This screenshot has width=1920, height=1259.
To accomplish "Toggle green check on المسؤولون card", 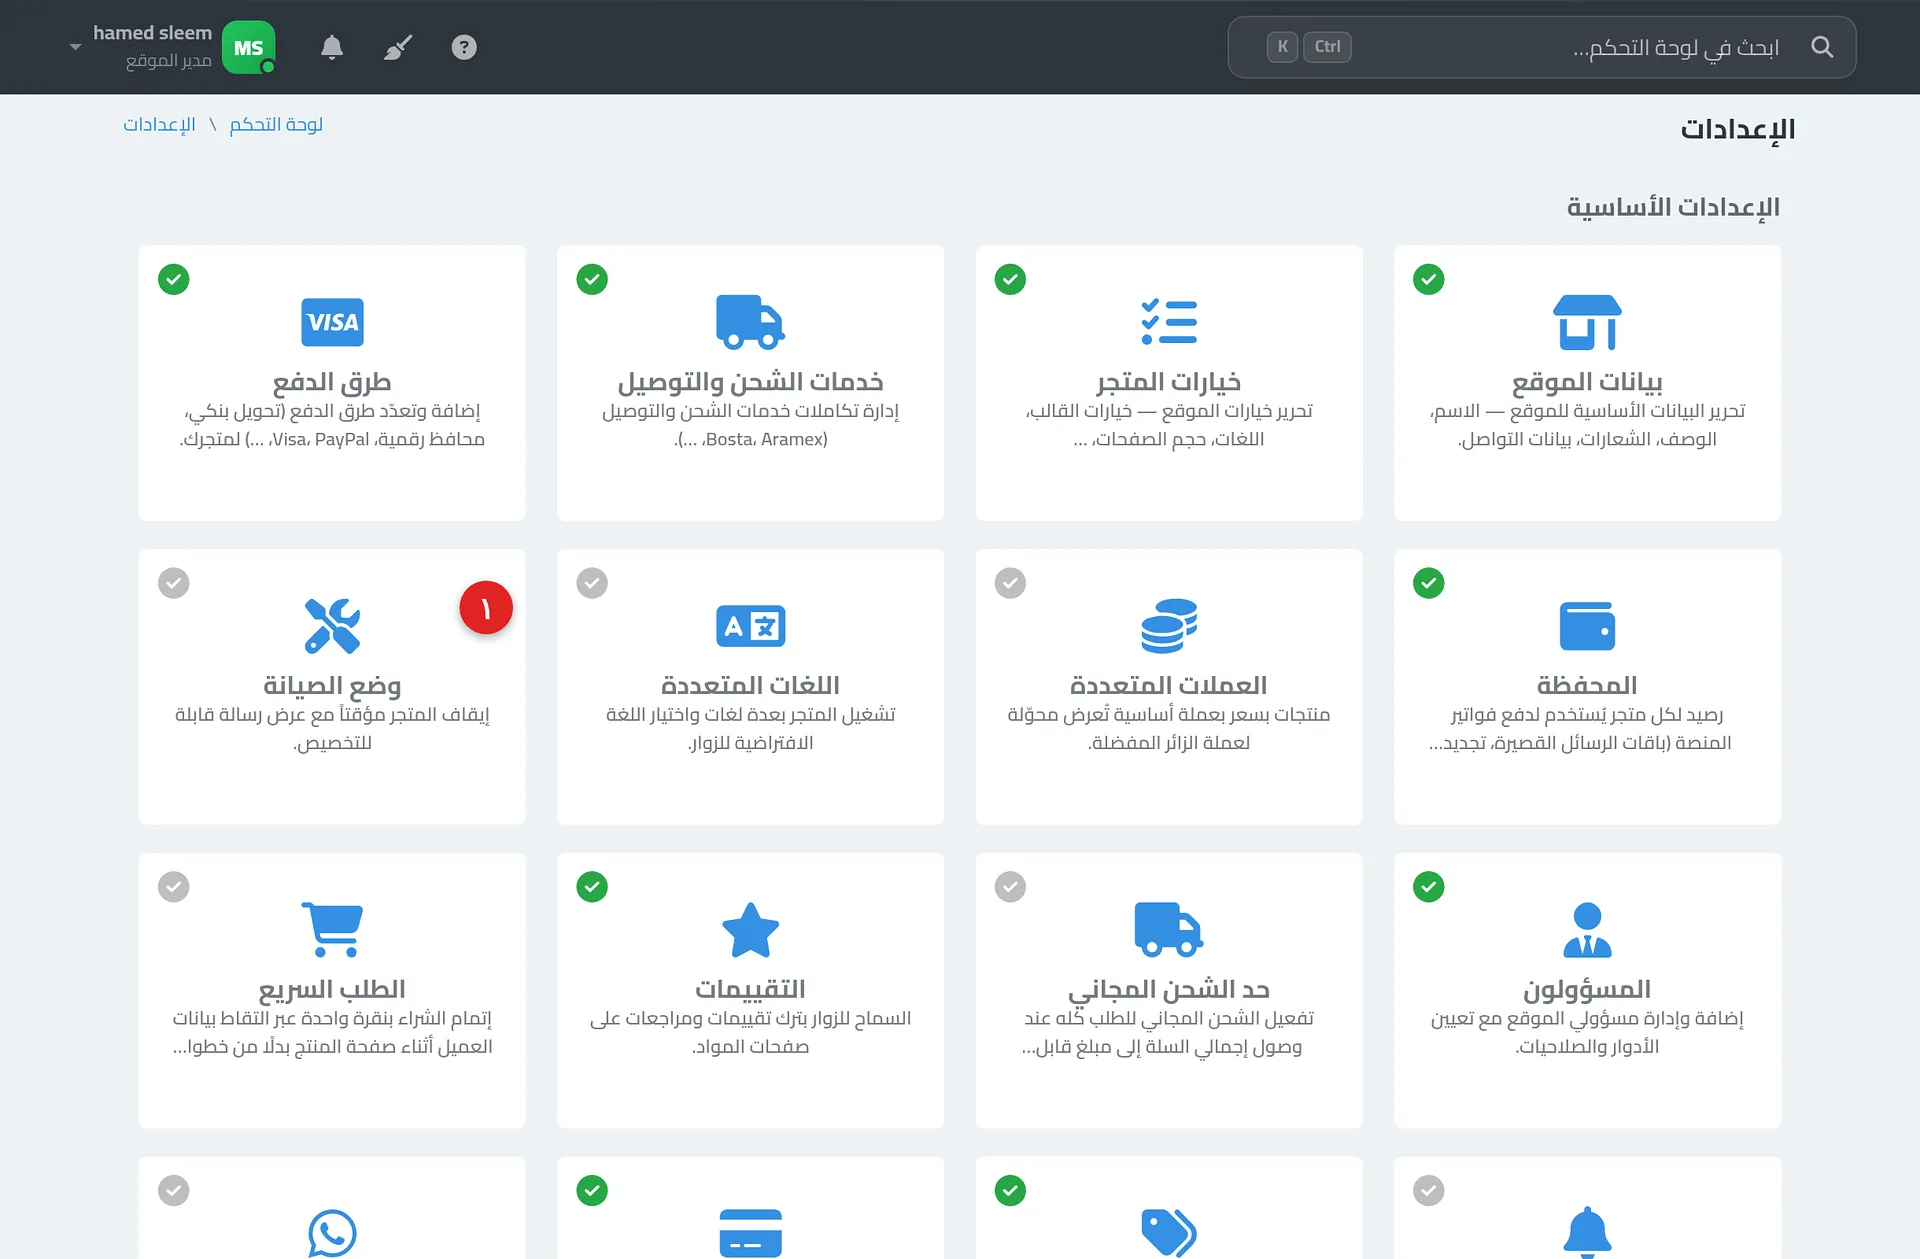I will pyautogui.click(x=1428, y=887).
